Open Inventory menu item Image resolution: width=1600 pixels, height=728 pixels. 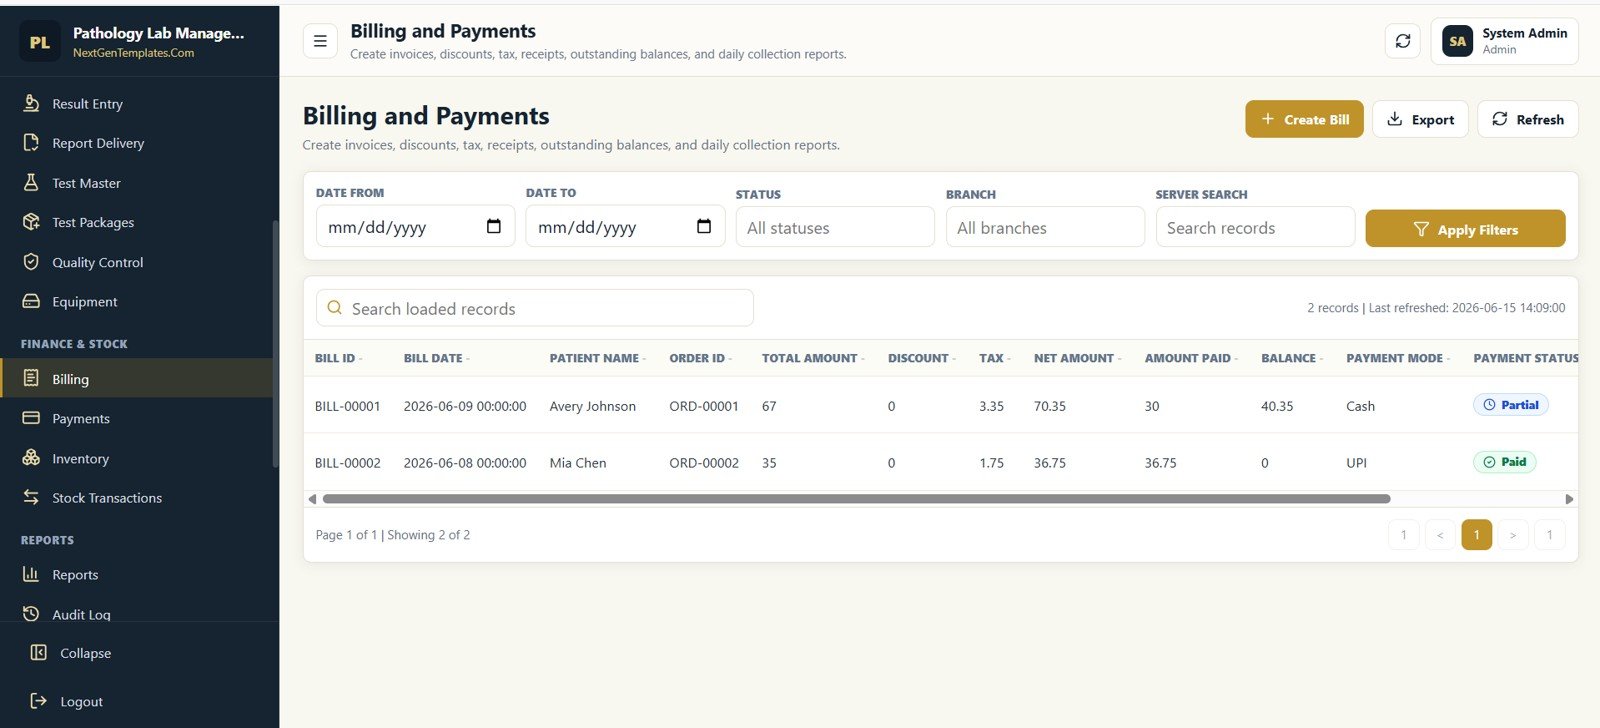click(136, 458)
